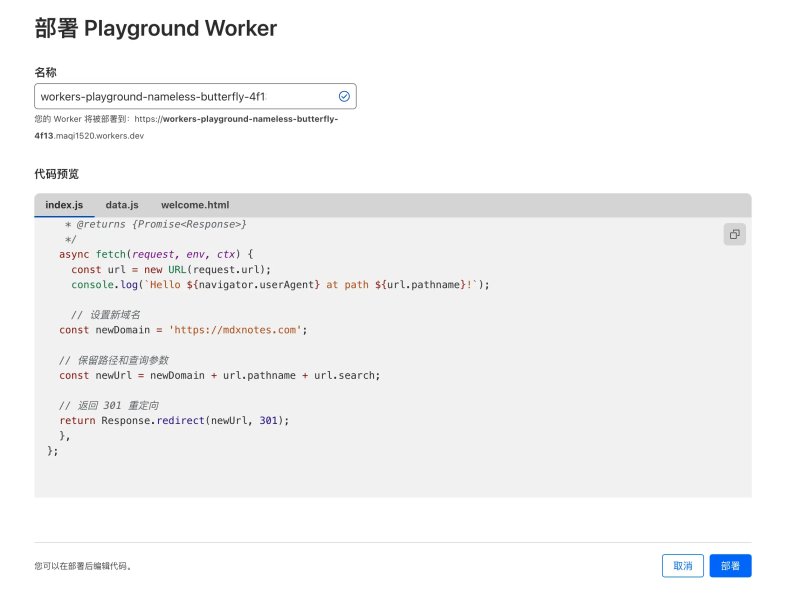Open the data.js tab
This screenshot has width=800, height=612.
[x=122, y=205]
